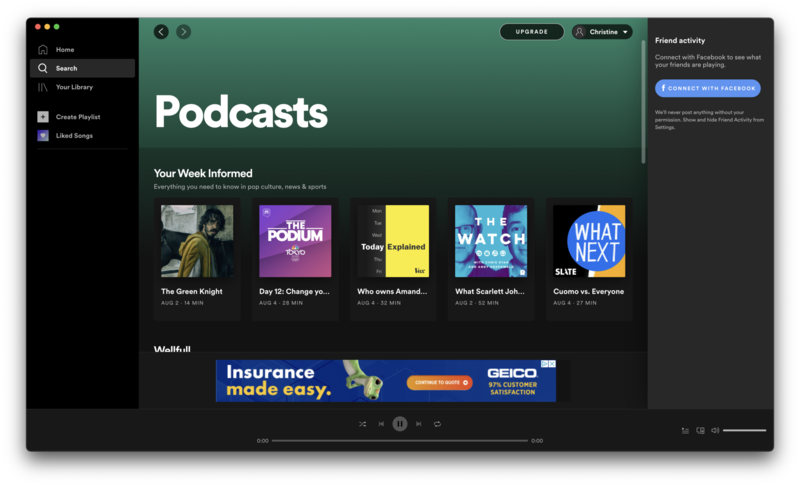Skip to the previous track
The width and height of the screenshot is (800, 486).
click(x=381, y=424)
